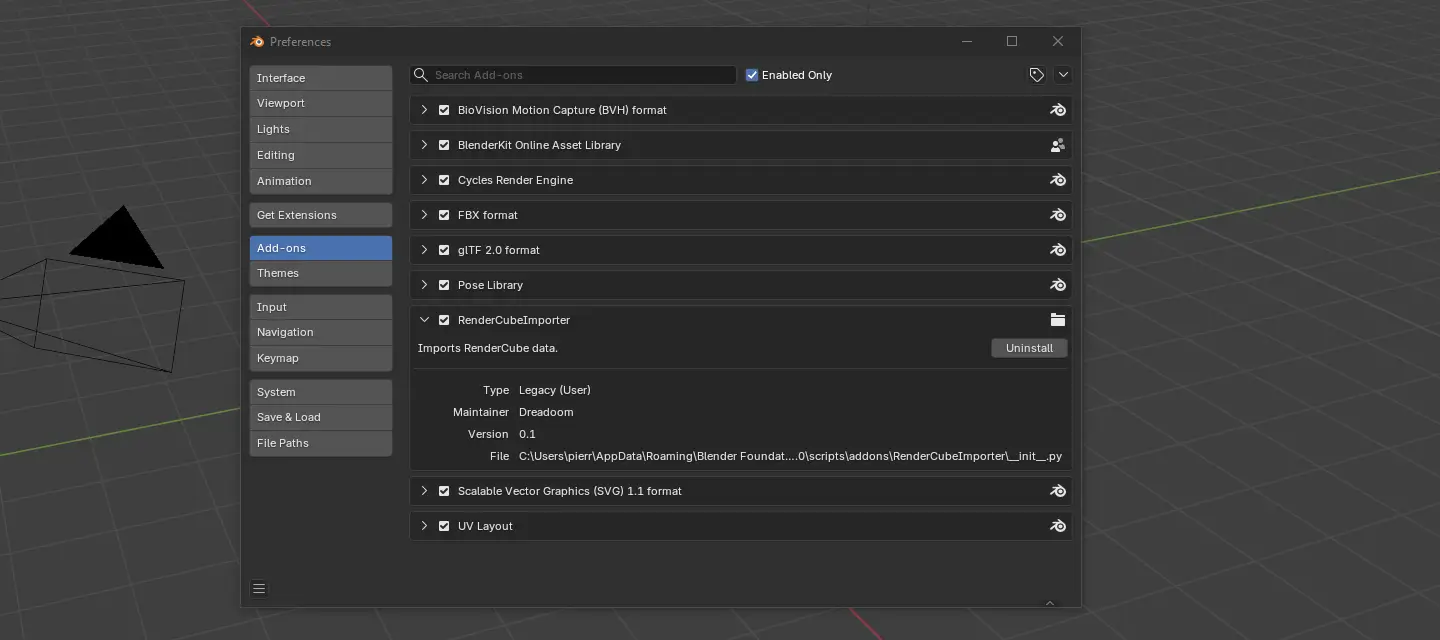Click the community icon on BlenderKit row
1440x640 pixels.
pos(1058,145)
